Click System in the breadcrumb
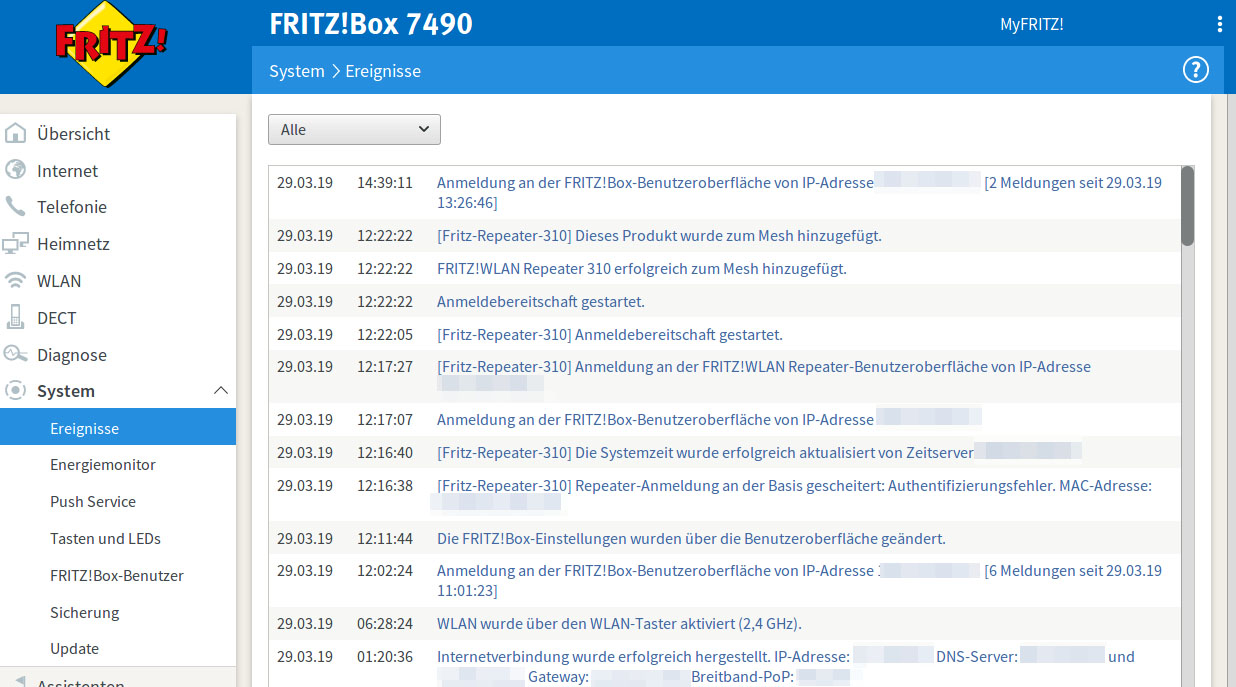Screen dimensions: 1236x687 coord(297,71)
